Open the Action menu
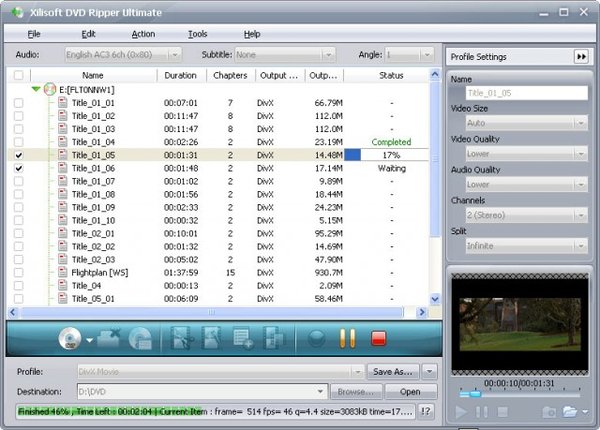600x430 pixels. click(143, 34)
